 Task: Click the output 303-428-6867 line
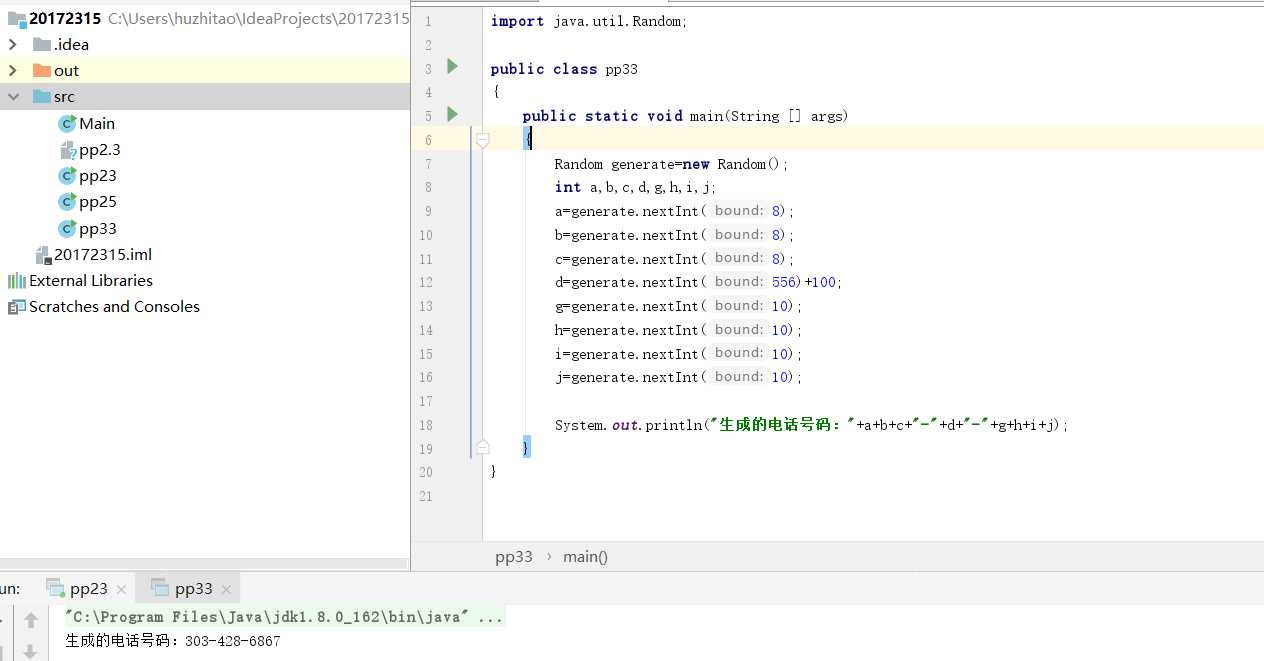pos(172,641)
